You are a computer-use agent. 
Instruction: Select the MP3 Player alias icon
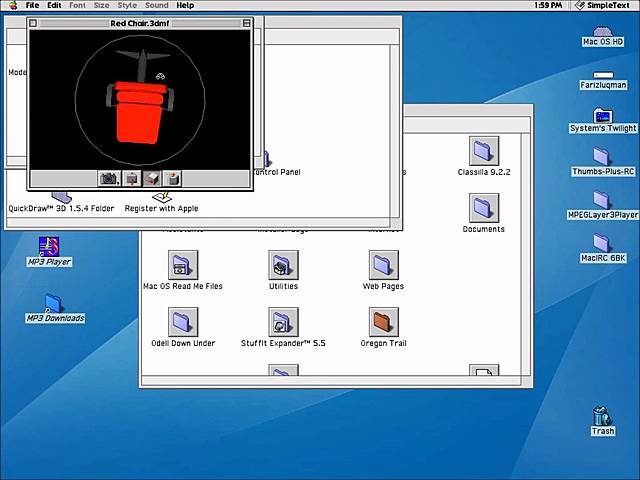[x=49, y=251]
